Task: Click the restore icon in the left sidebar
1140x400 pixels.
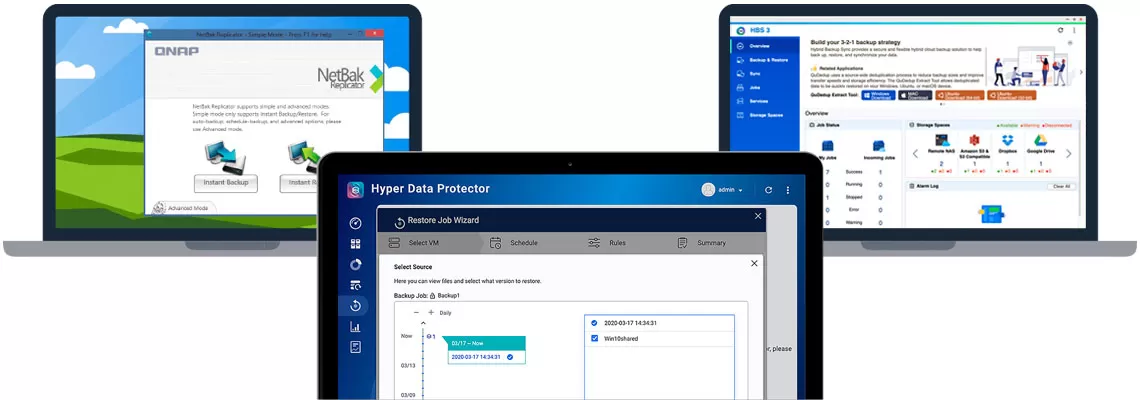Action: coord(355,306)
